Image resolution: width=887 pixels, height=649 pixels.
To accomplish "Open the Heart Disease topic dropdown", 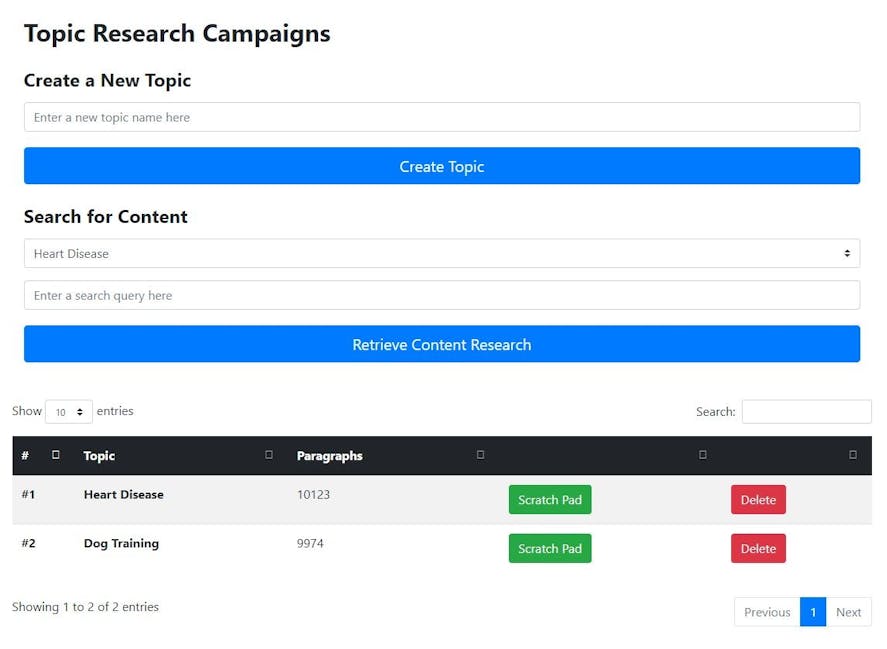I will (441, 254).
